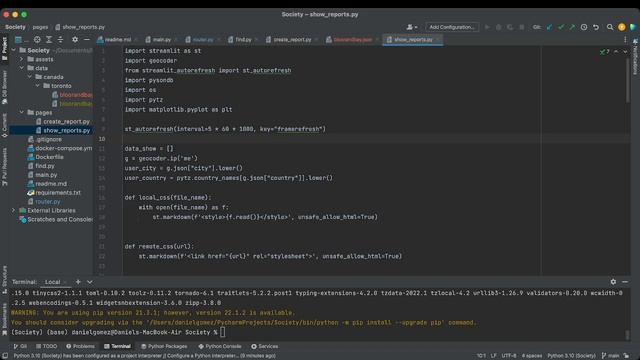Viewport: 640px width, 360px height.
Task: Select the Local terminal tab
Action: click(53, 282)
